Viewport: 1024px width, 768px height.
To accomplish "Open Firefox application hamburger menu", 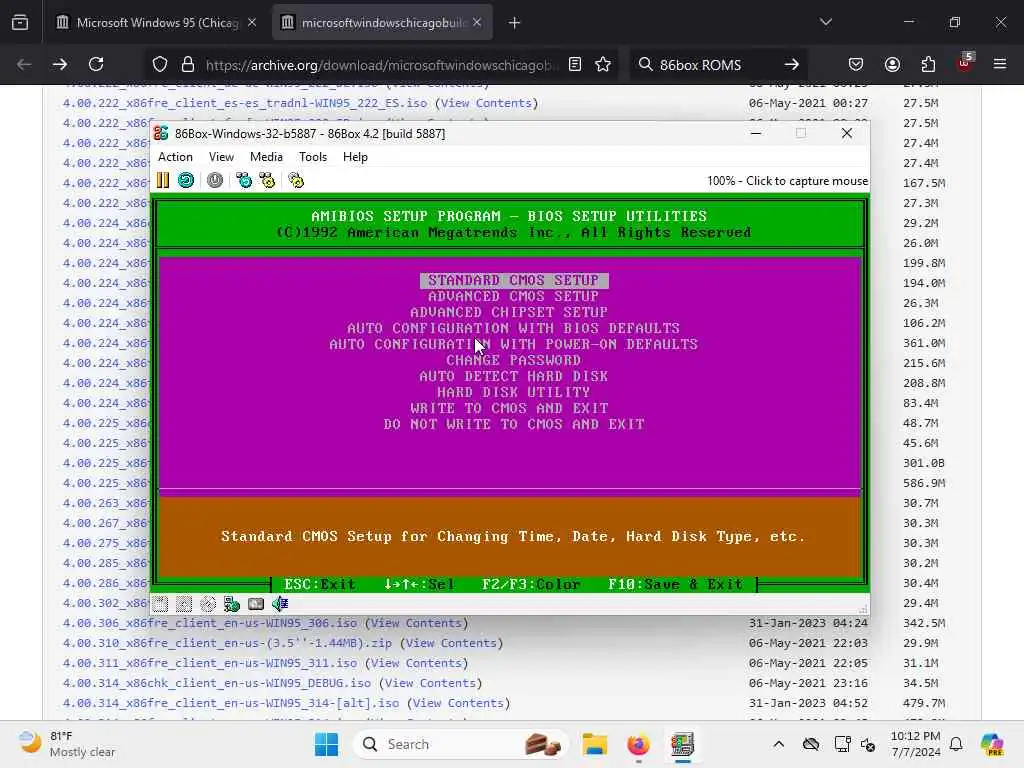I will click(x=1000, y=65).
